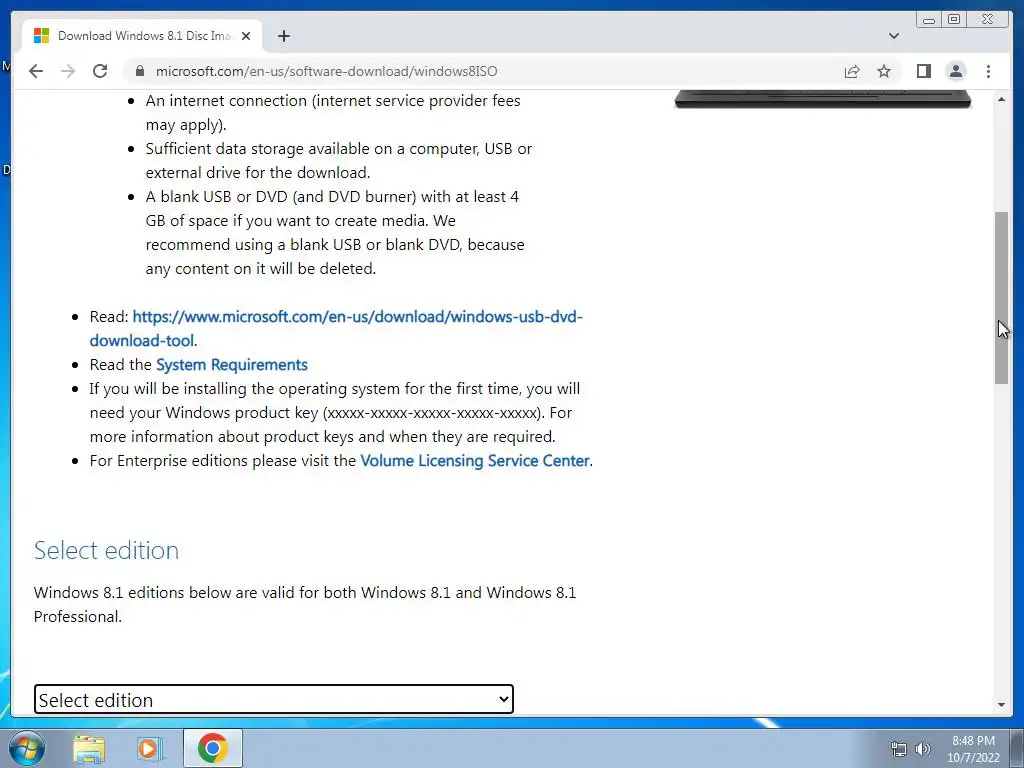Click the address bar URL
Image resolution: width=1024 pixels, height=768 pixels.
[327, 71]
